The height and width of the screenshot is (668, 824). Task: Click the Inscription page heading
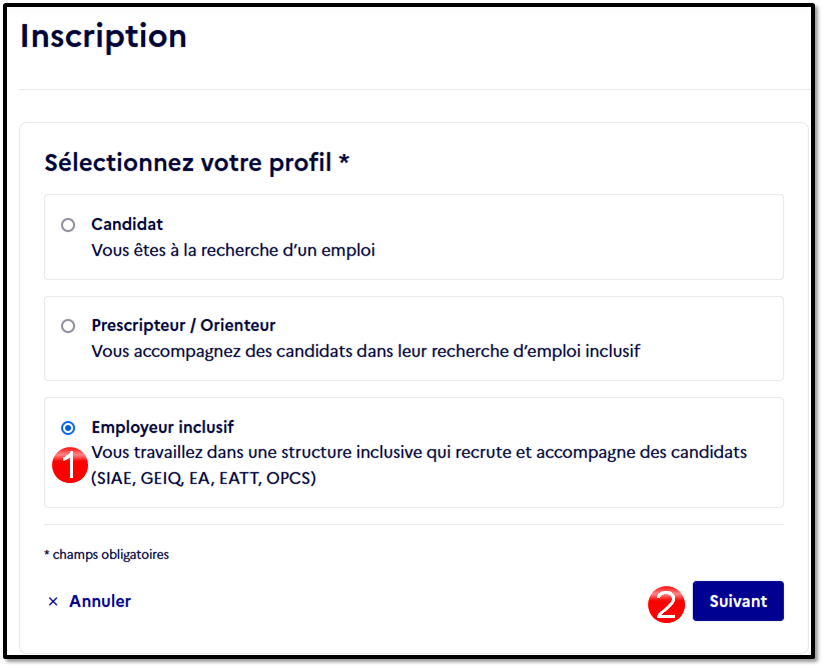pos(104,37)
